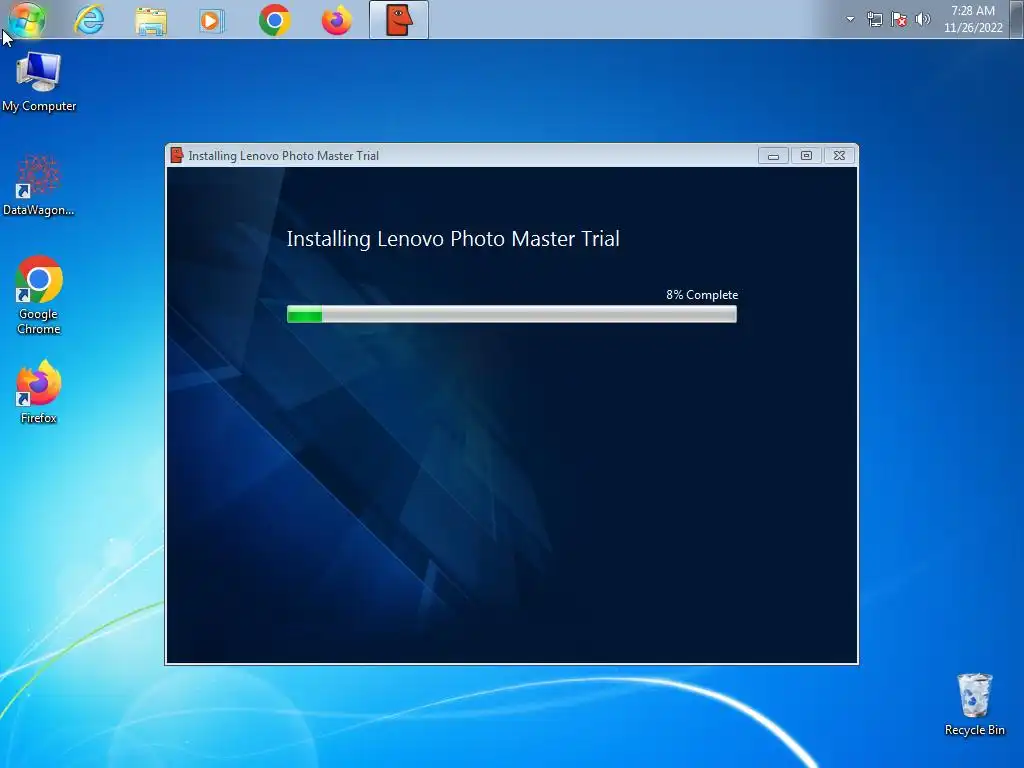
Task: Open the Action Center flag icon
Action: coord(899,20)
